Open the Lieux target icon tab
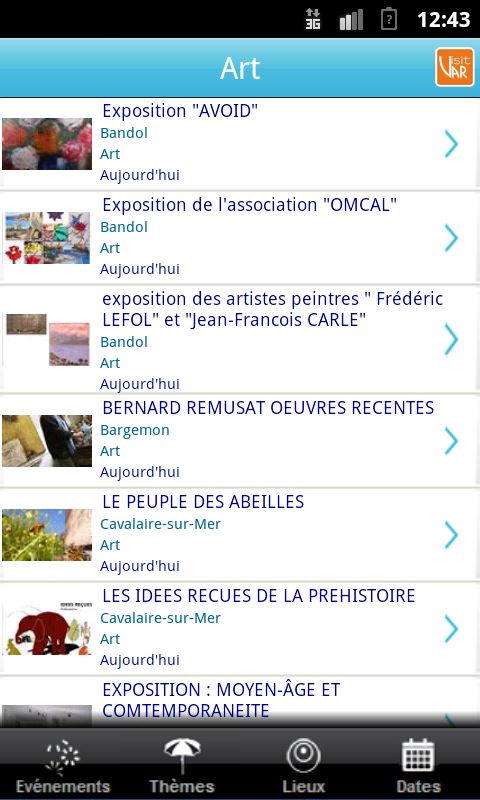 click(x=304, y=764)
